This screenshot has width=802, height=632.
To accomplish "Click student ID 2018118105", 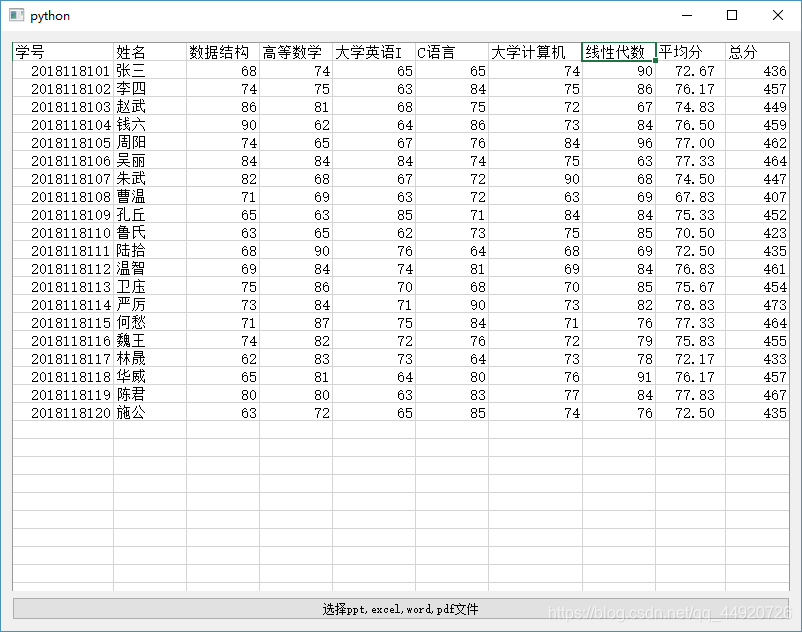I will [x=63, y=142].
